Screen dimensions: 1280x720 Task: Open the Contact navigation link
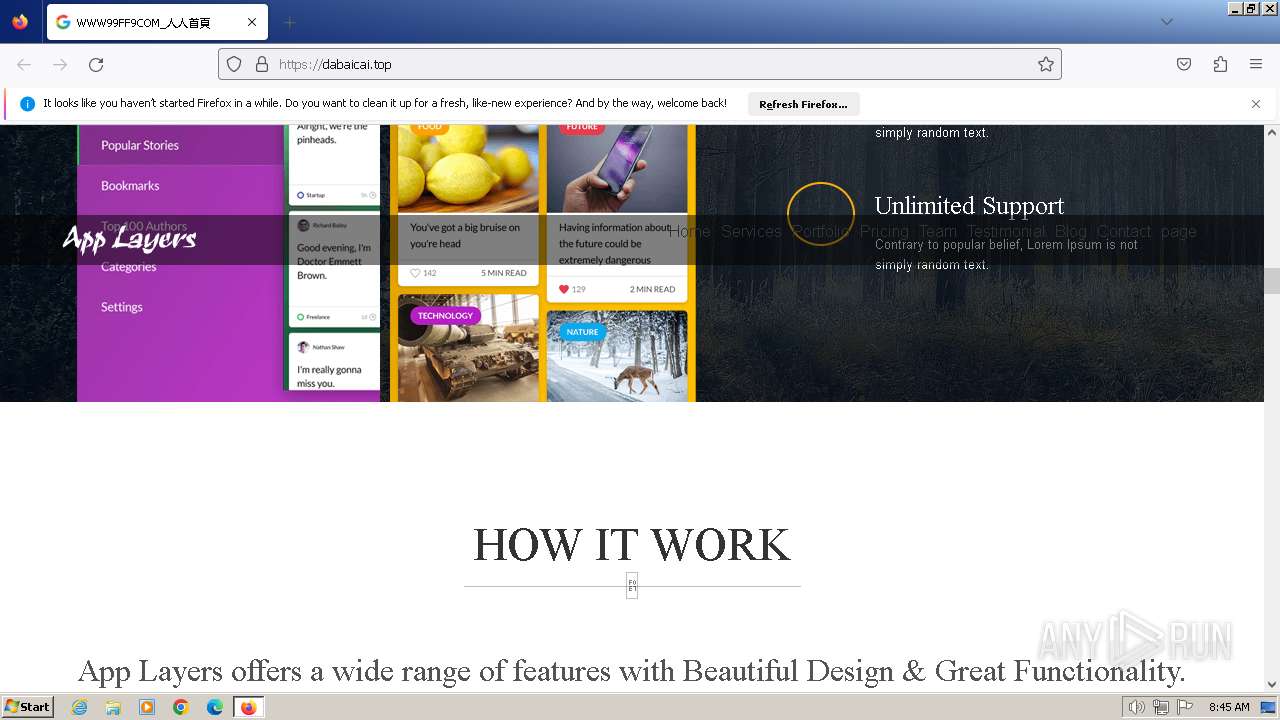pos(1124,231)
